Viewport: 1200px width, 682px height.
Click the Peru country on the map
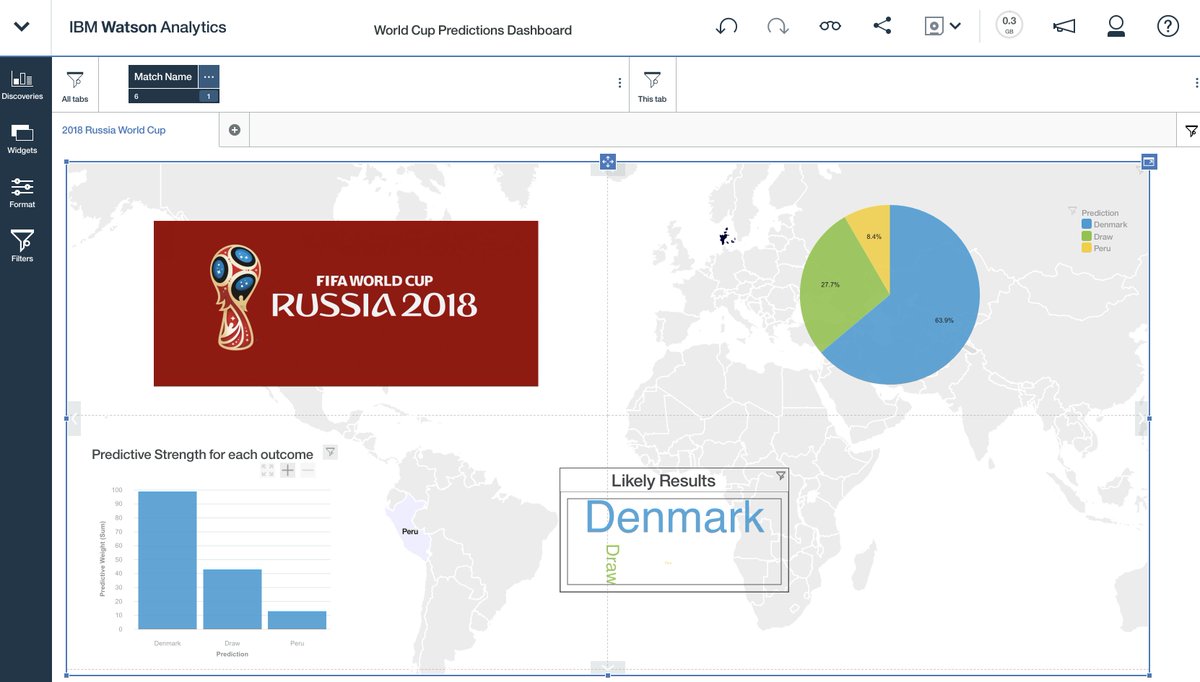(412, 528)
